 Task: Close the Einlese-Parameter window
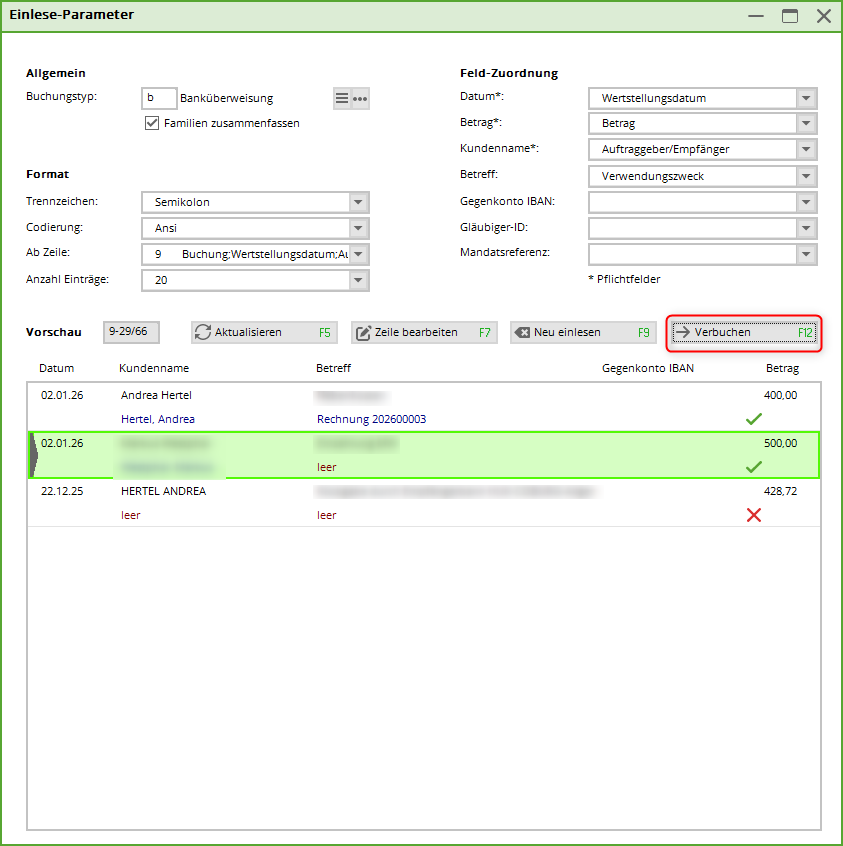823,16
